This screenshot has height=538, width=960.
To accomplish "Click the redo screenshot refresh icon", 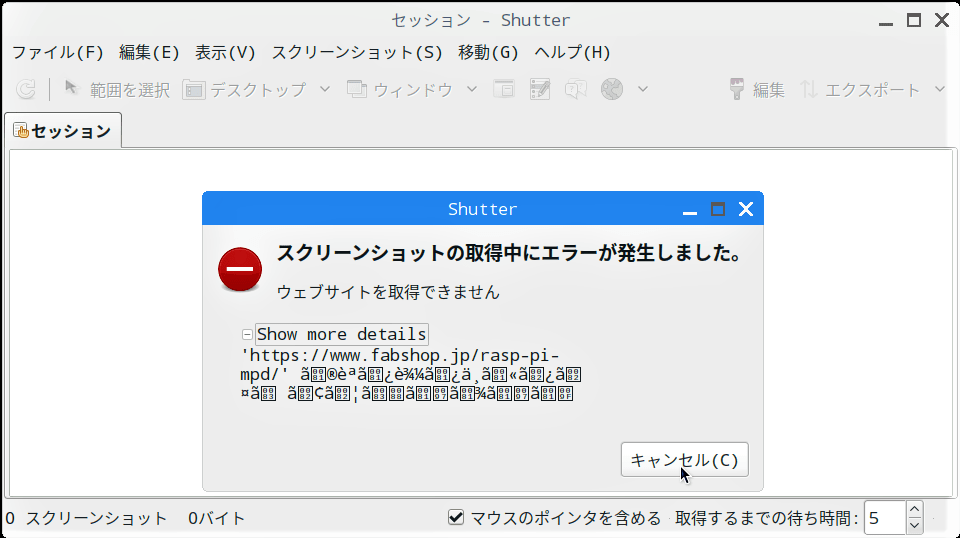I will point(26,90).
